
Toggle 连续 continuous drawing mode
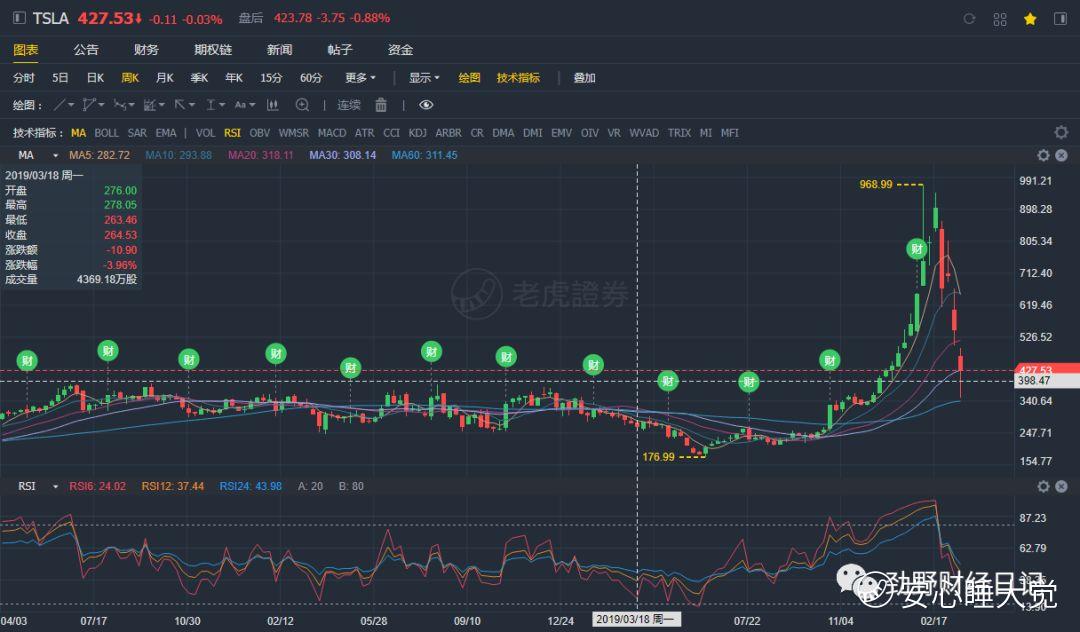pos(349,105)
